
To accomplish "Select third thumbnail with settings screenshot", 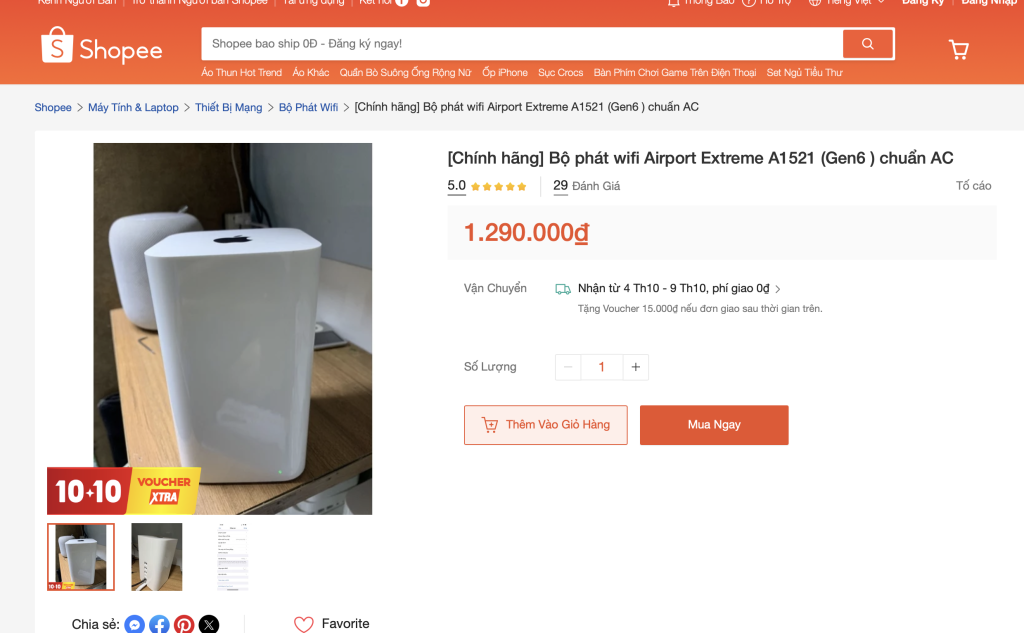I will coord(232,556).
